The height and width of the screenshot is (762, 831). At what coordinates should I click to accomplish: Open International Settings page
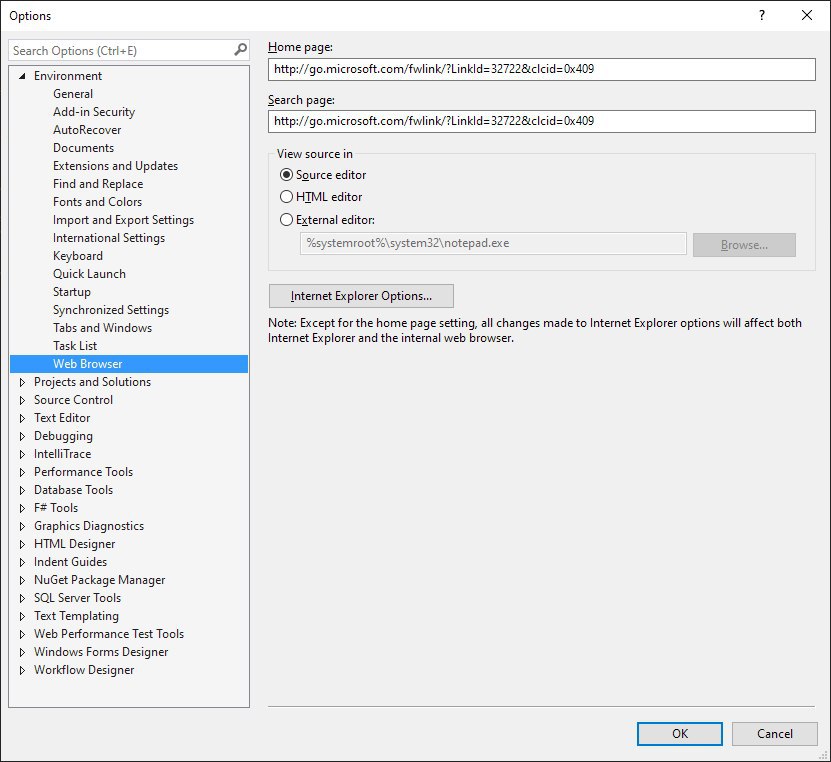[x=109, y=238]
